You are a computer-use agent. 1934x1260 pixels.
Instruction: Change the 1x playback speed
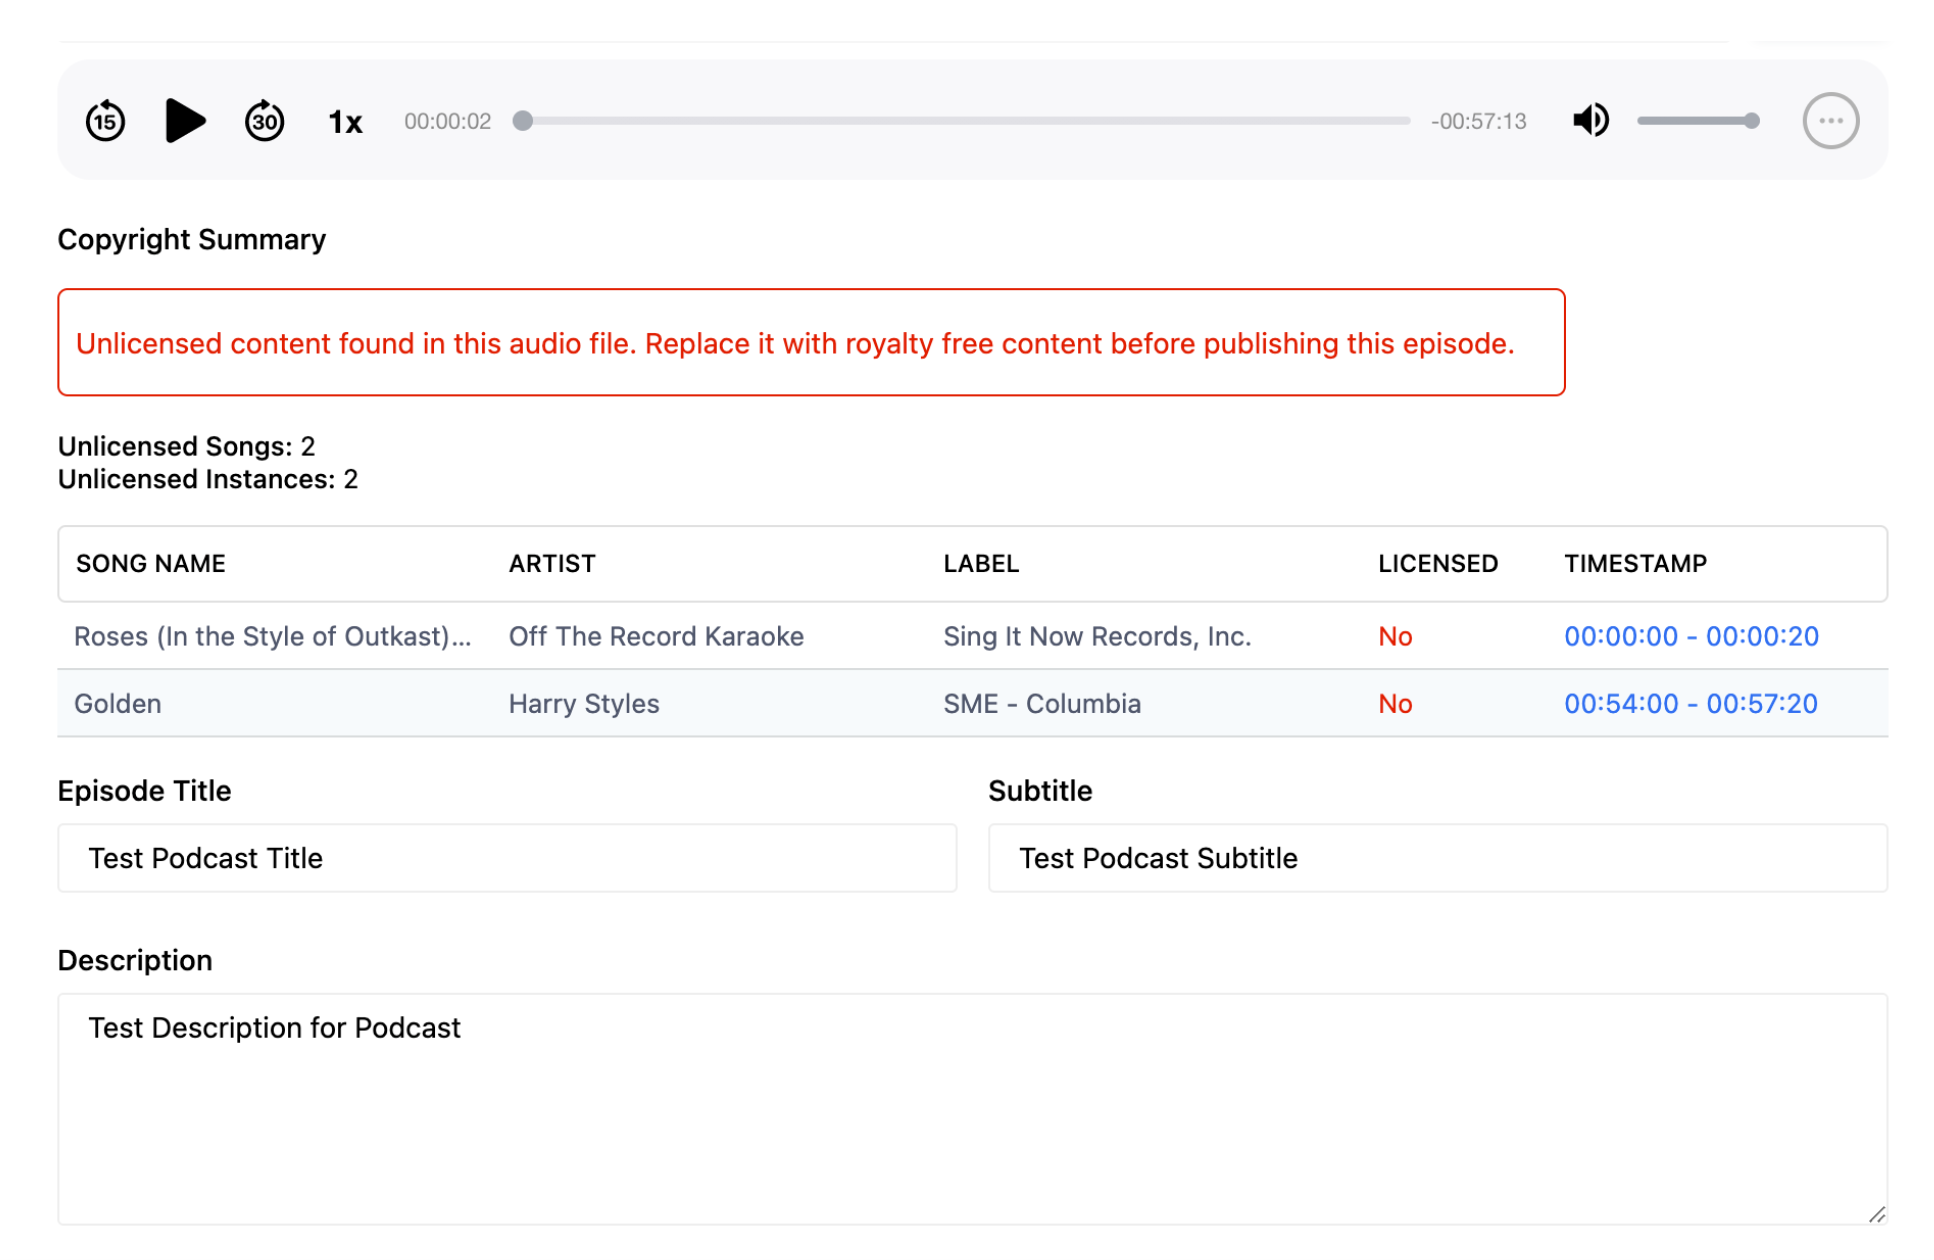tap(345, 122)
